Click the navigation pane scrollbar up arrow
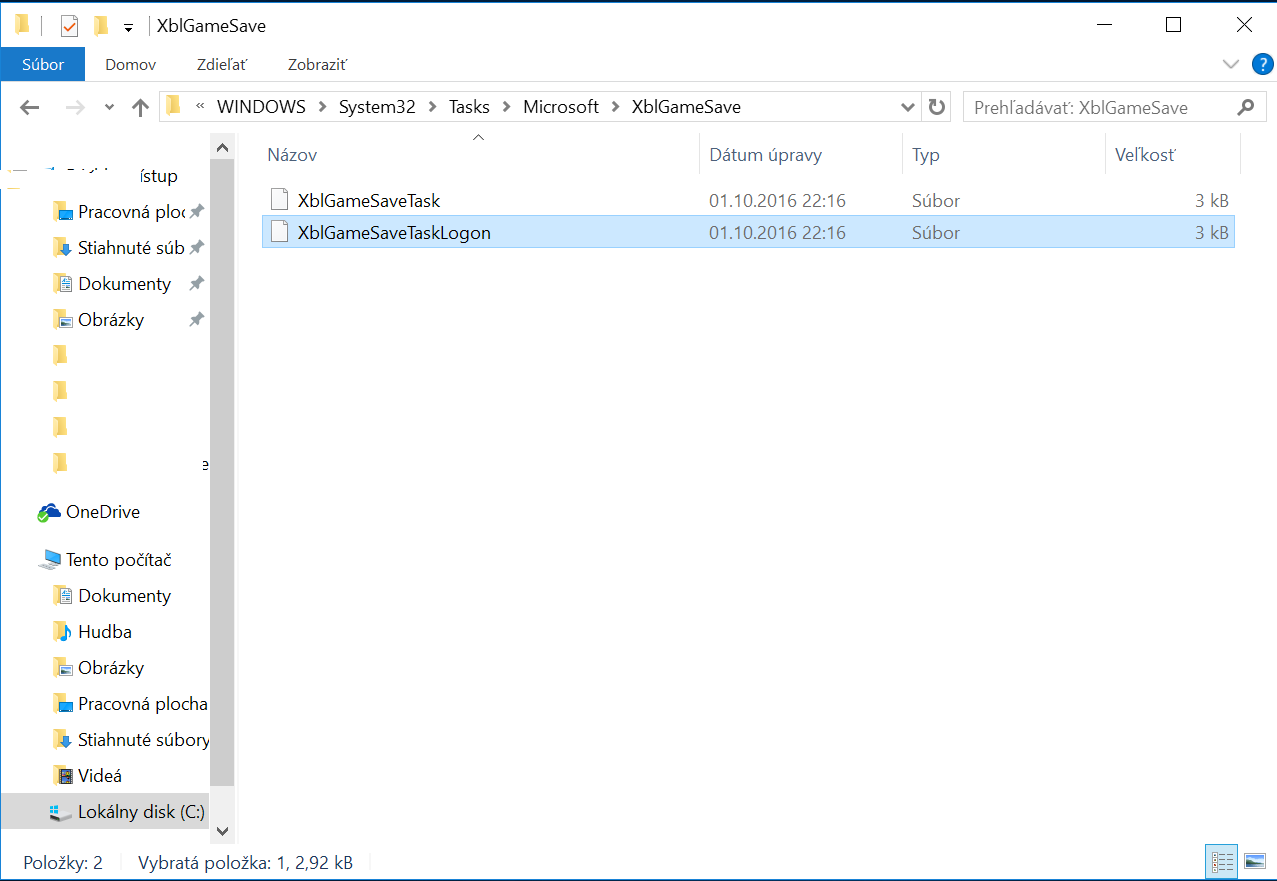This screenshot has width=1277, height=881. (x=222, y=148)
